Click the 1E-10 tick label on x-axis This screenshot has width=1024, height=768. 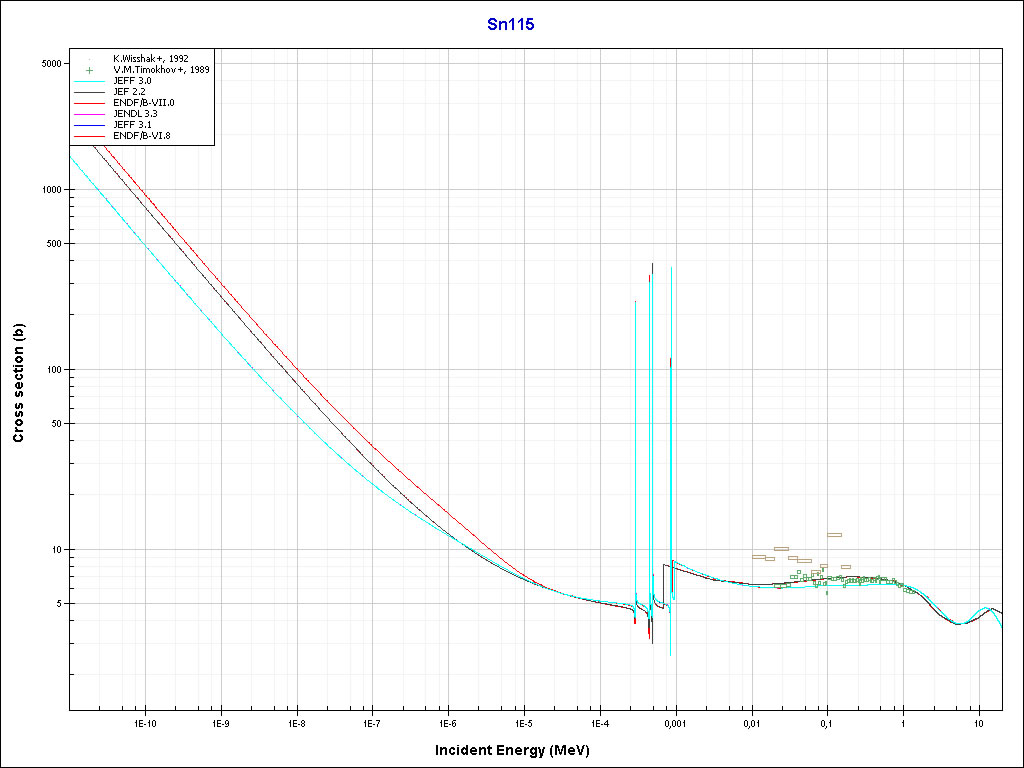coord(145,723)
